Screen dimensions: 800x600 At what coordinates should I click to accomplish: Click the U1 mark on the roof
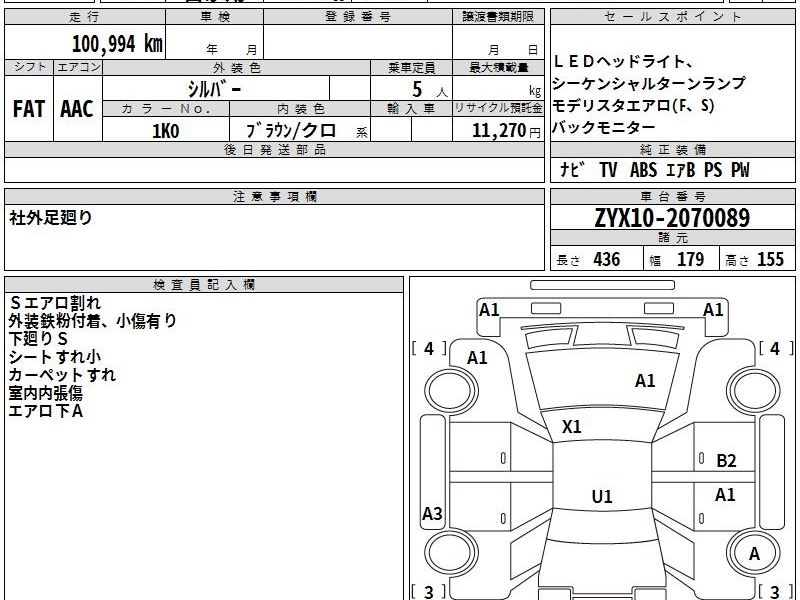pos(602,496)
